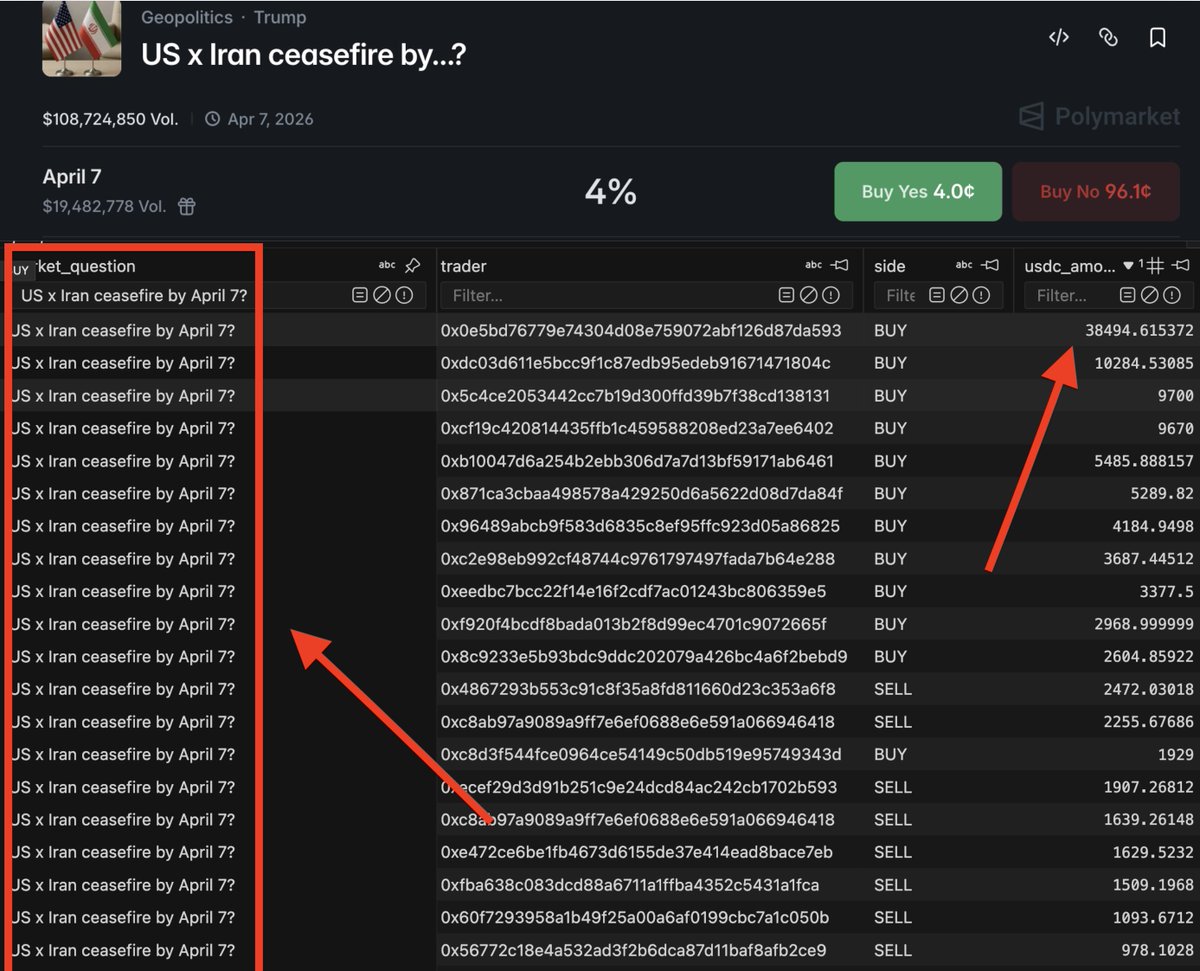Image resolution: width=1200 pixels, height=971 pixels.
Task: Select trader 0x96489abcb9f583d6835c8ef95ffc923d05a86825
Action: click(x=641, y=526)
